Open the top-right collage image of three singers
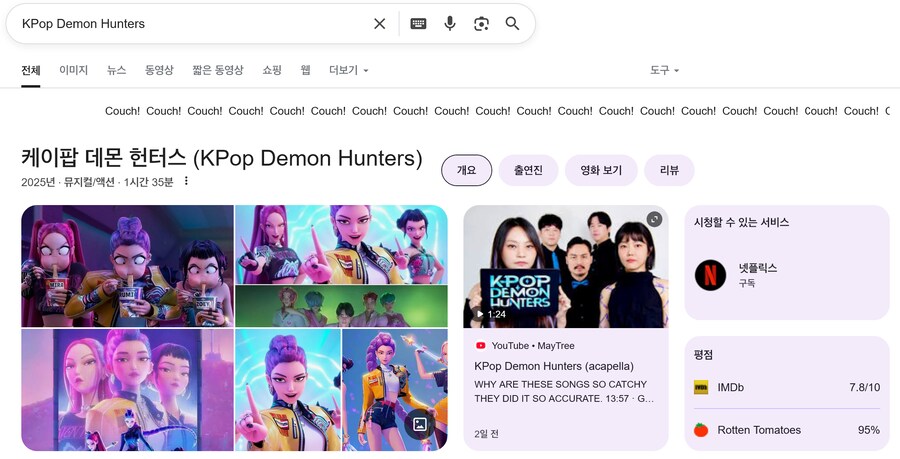Viewport: 900px width, 459px height. point(342,244)
